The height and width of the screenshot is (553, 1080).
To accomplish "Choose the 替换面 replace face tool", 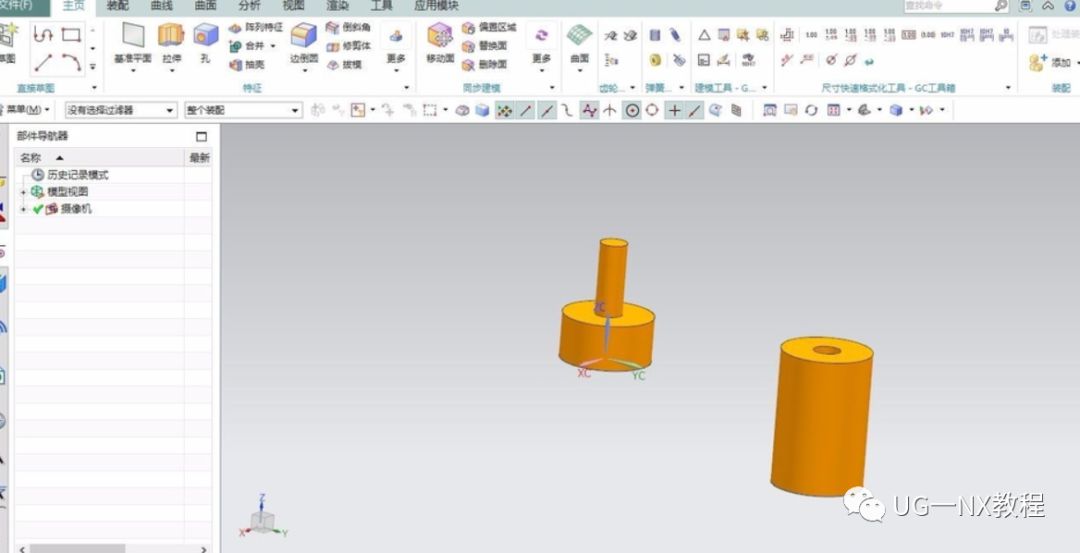I will pos(484,46).
